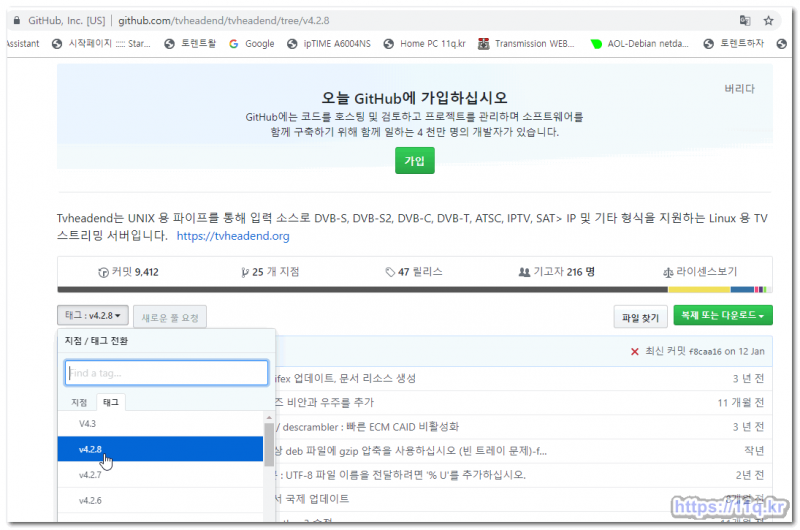Image resolution: width=800 pixels, height=530 pixels.
Task: Click the 파일 찾기 button
Action: [640, 318]
